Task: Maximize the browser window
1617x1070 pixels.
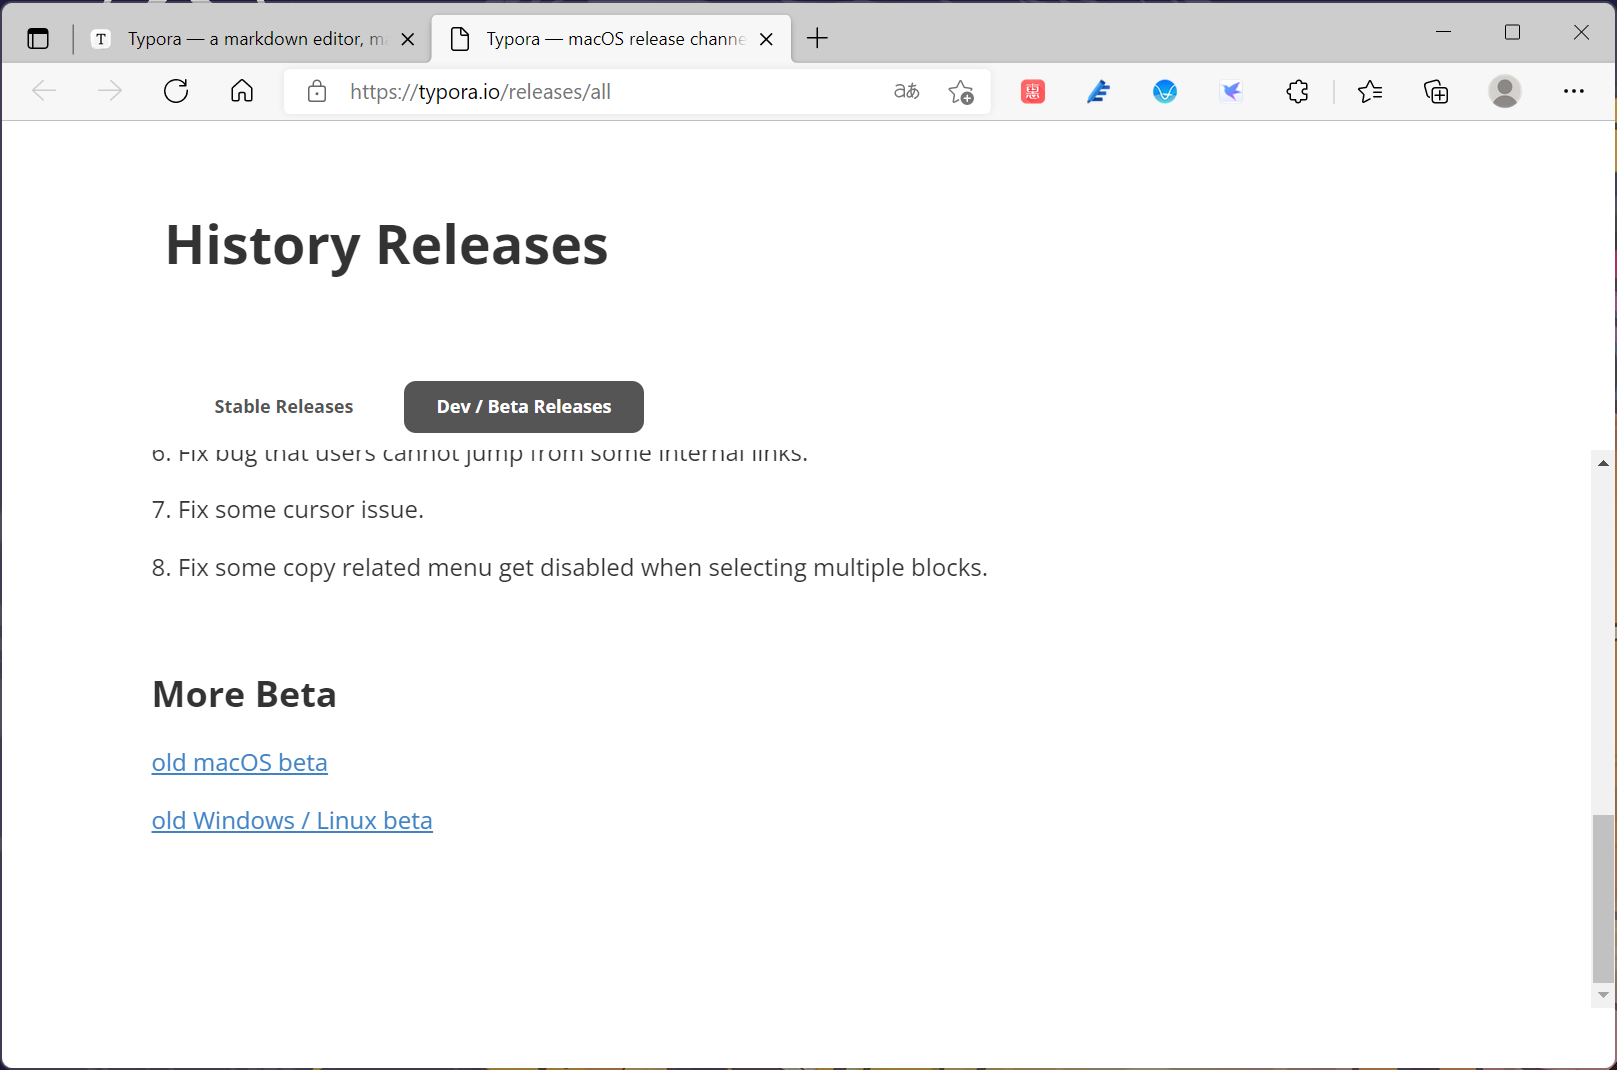Action: coord(1512,32)
